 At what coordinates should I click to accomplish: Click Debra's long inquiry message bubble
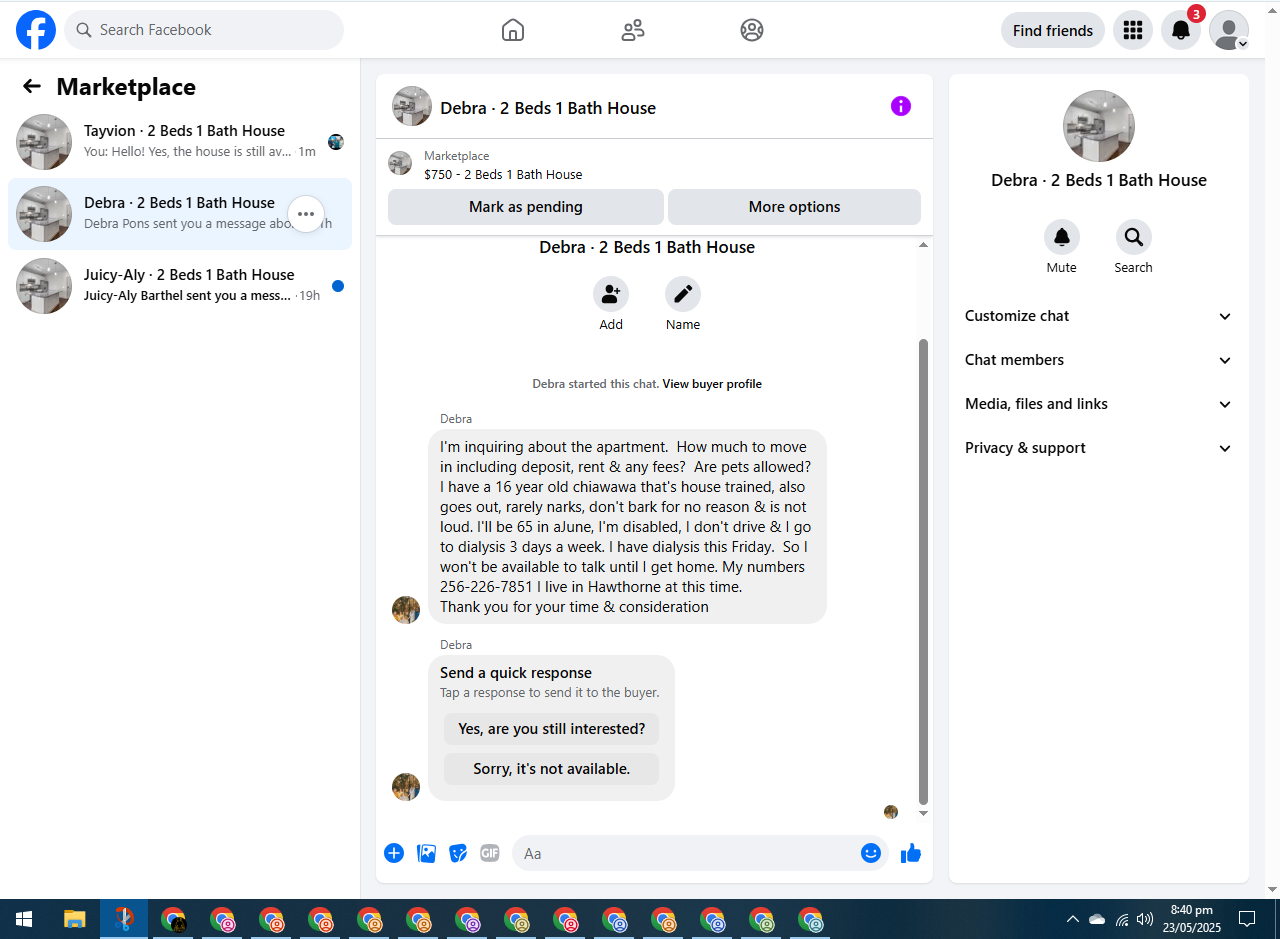coord(628,526)
